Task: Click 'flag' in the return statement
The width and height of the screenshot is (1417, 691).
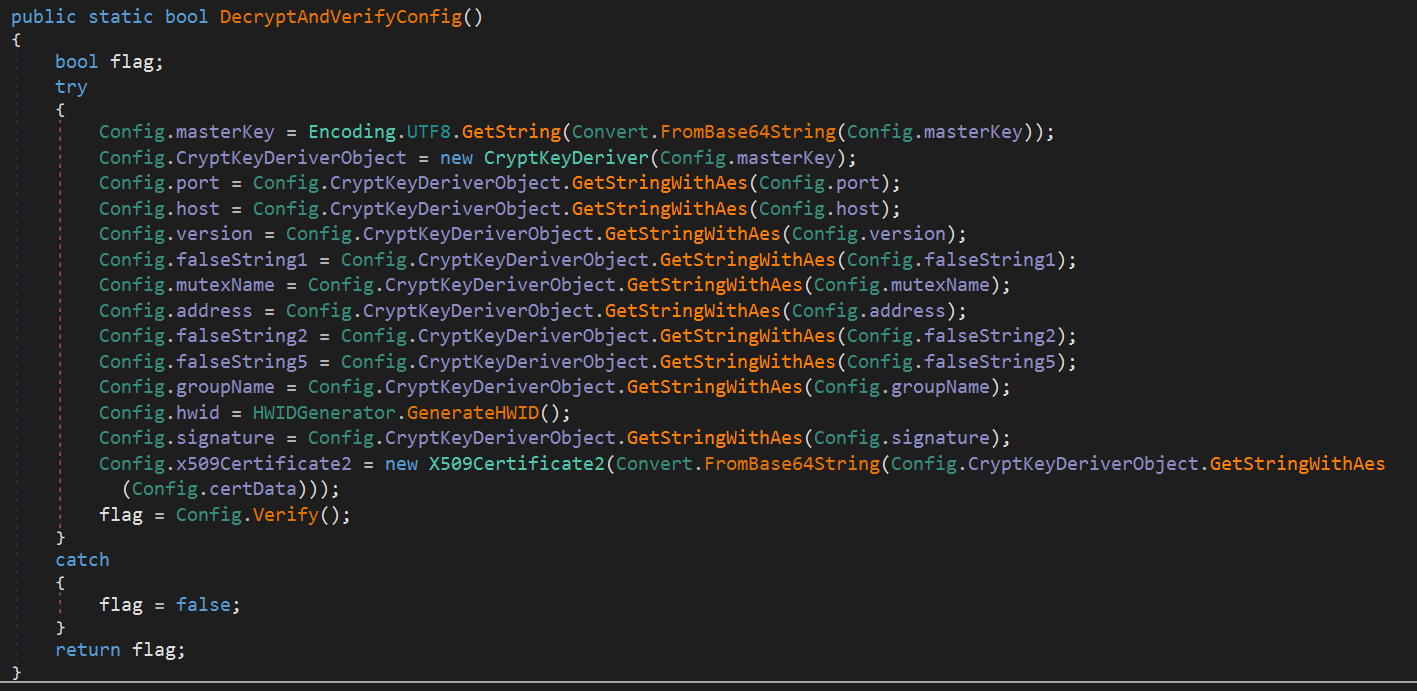Action: click(x=153, y=650)
